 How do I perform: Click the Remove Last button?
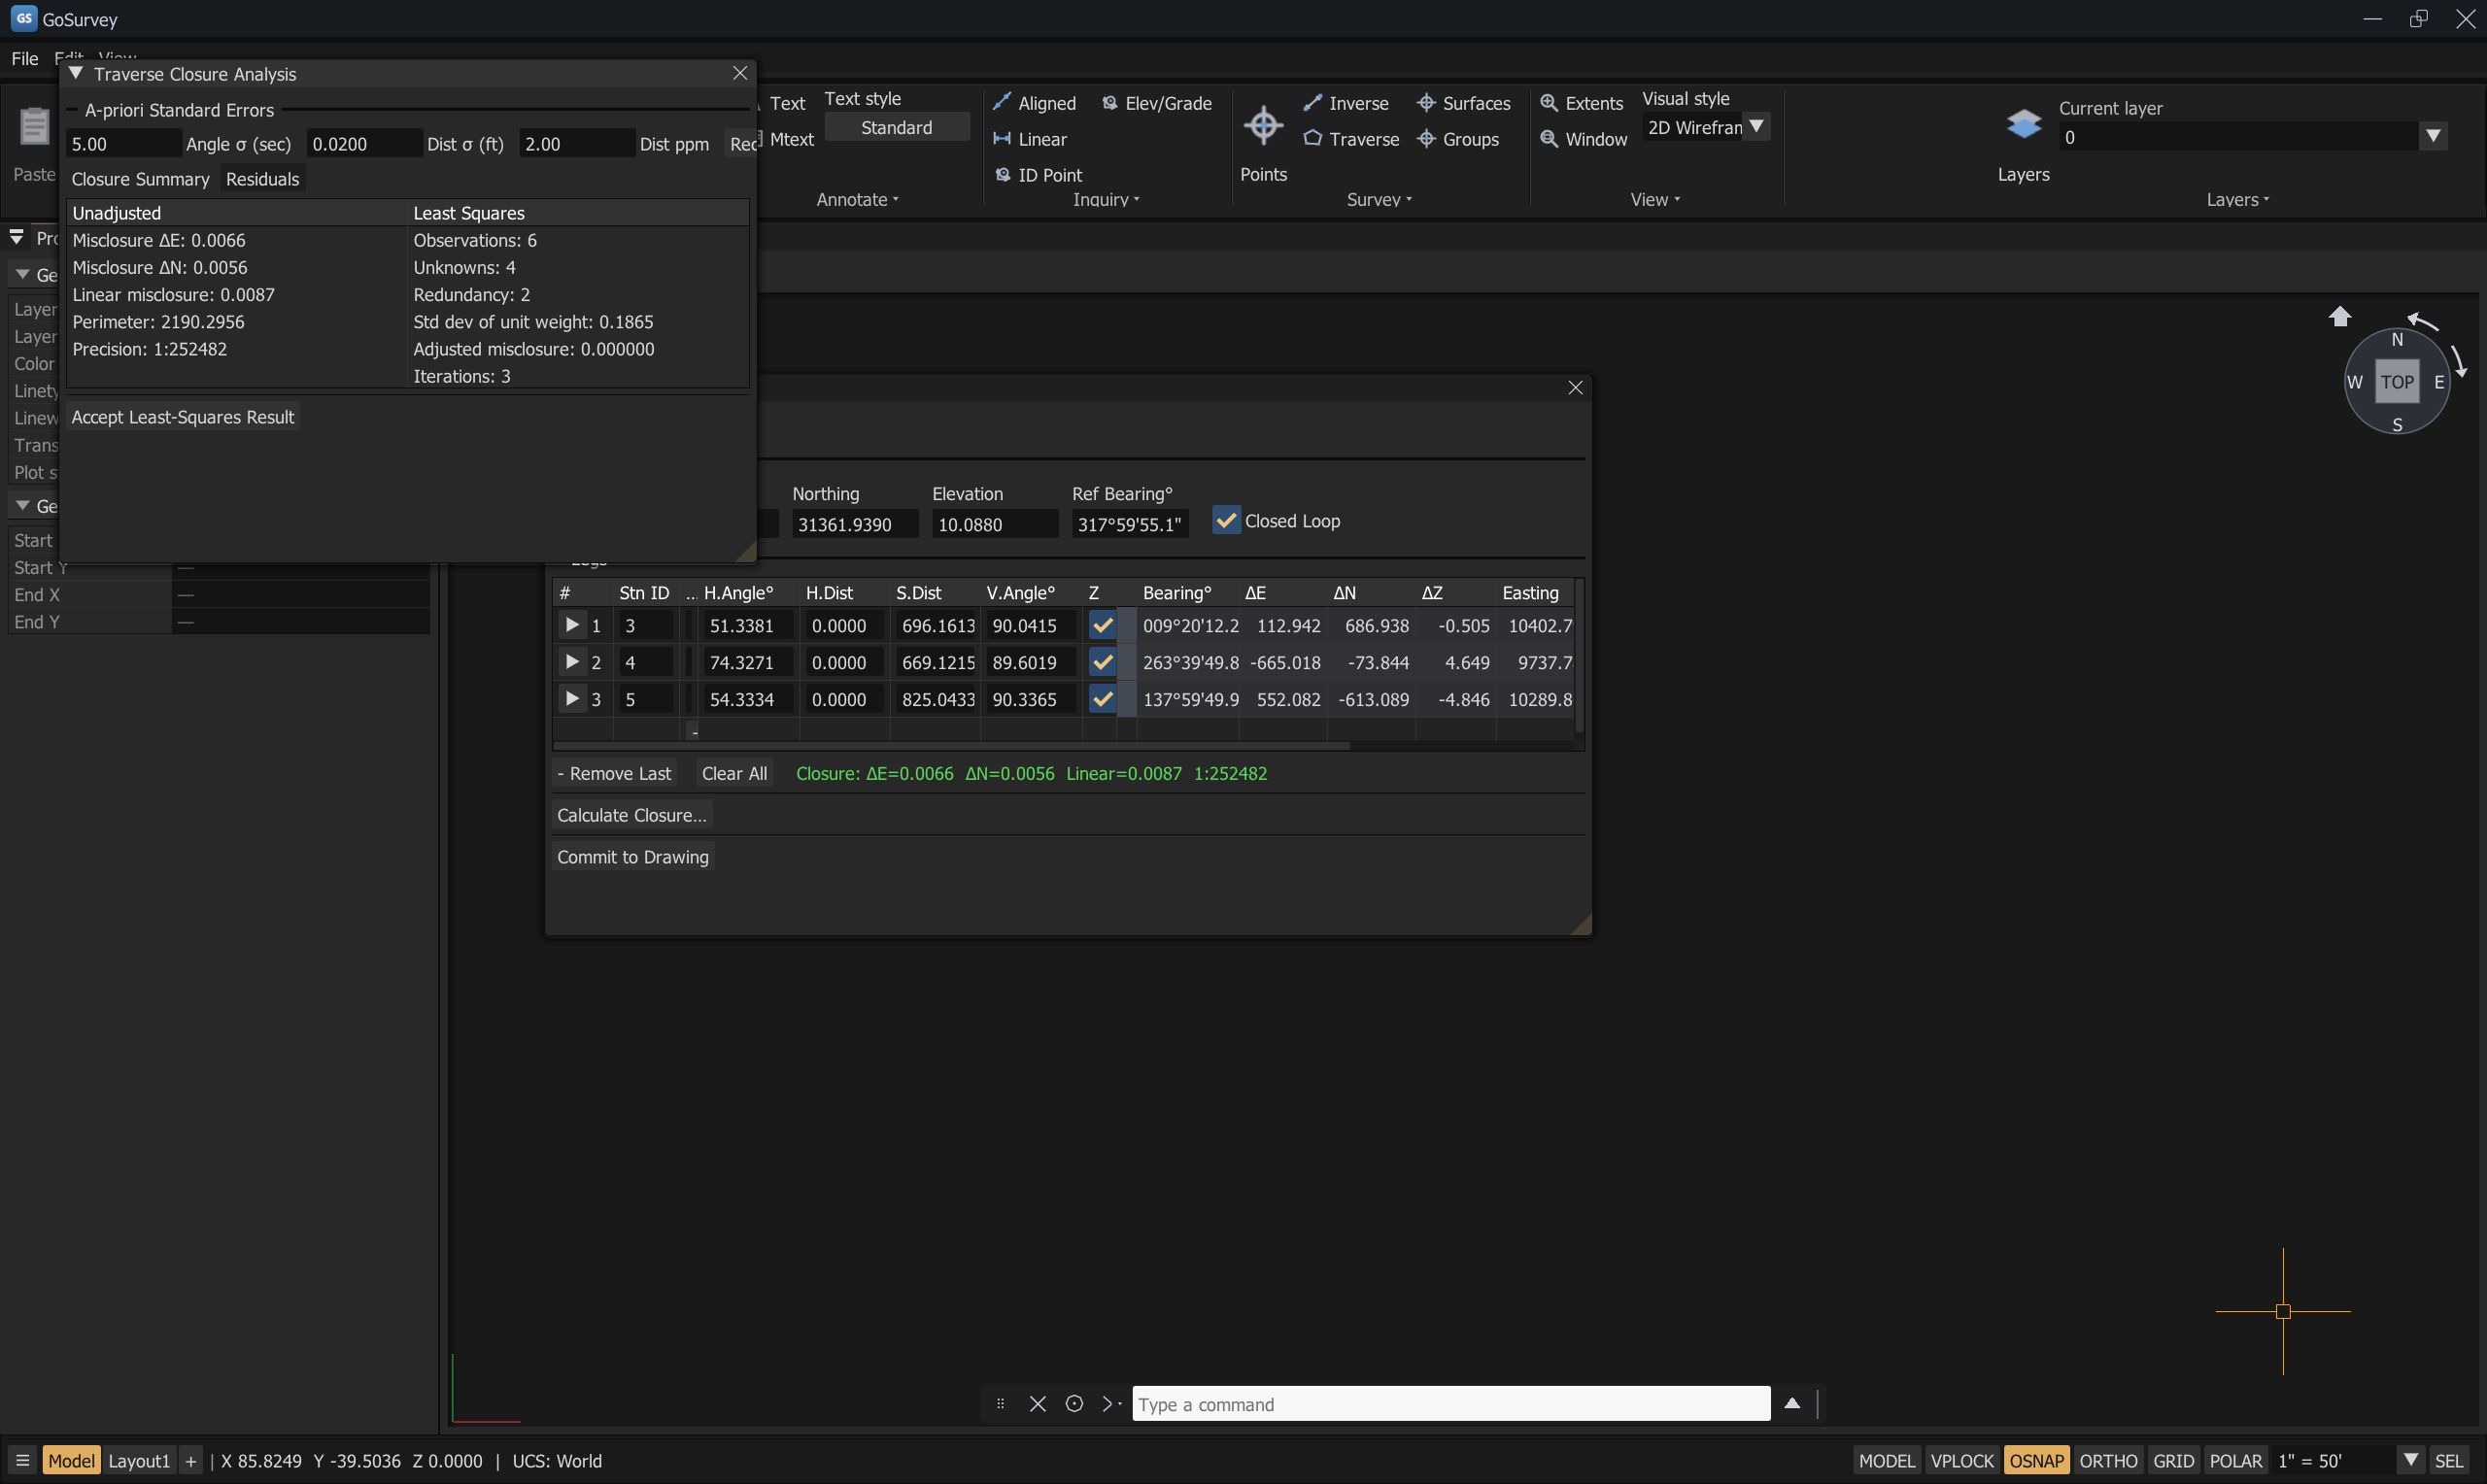click(615, 773)
